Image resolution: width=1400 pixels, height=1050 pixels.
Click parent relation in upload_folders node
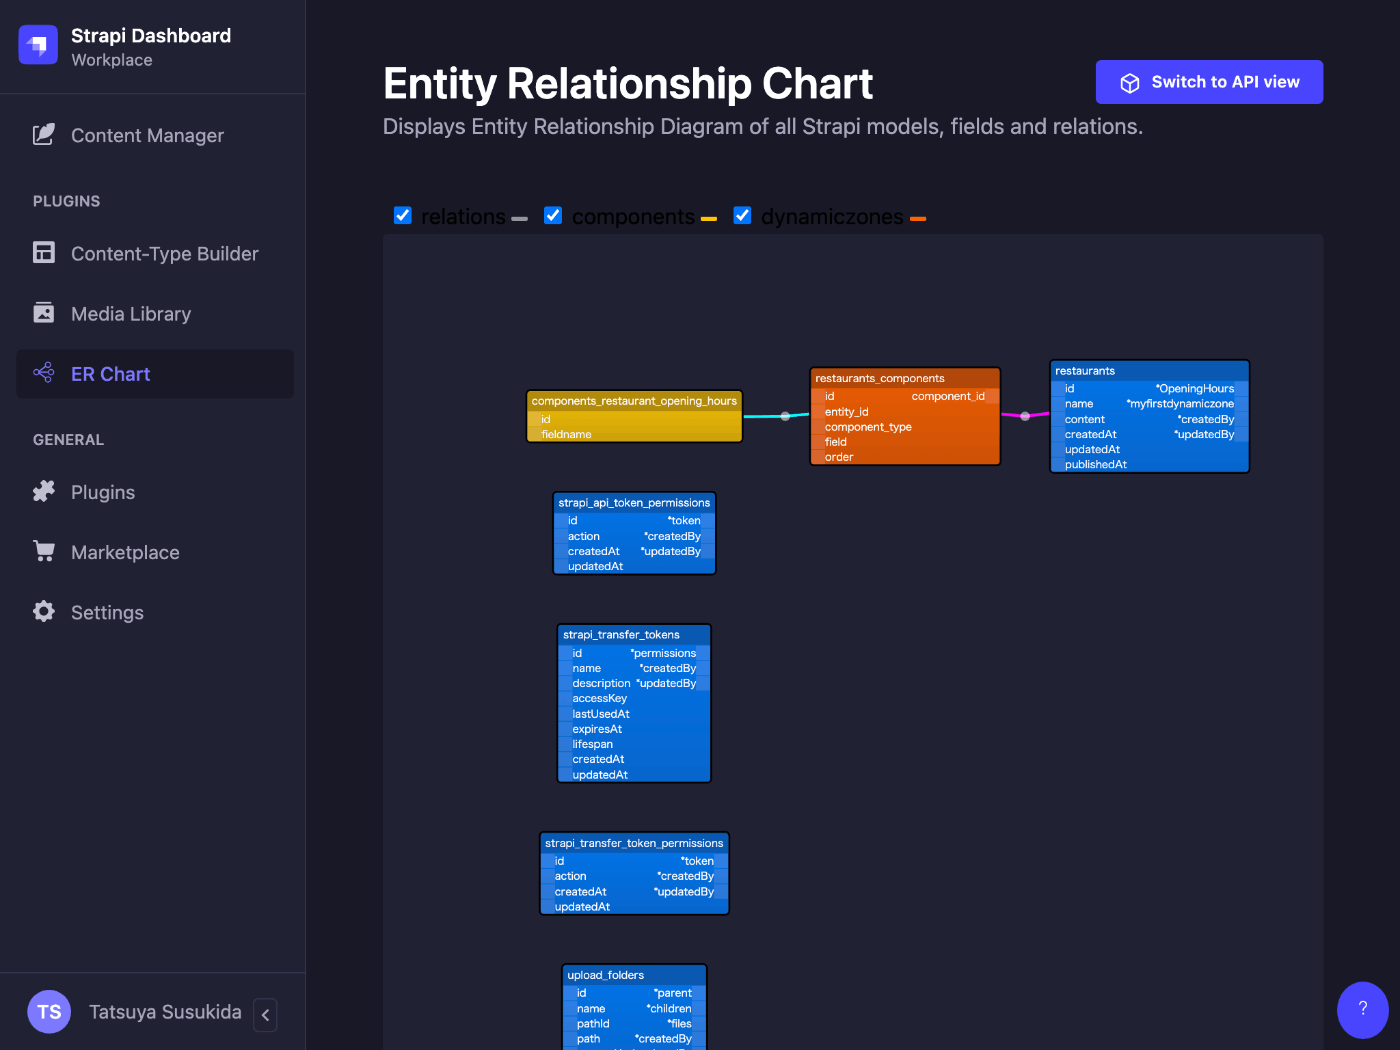pos(673,993)
